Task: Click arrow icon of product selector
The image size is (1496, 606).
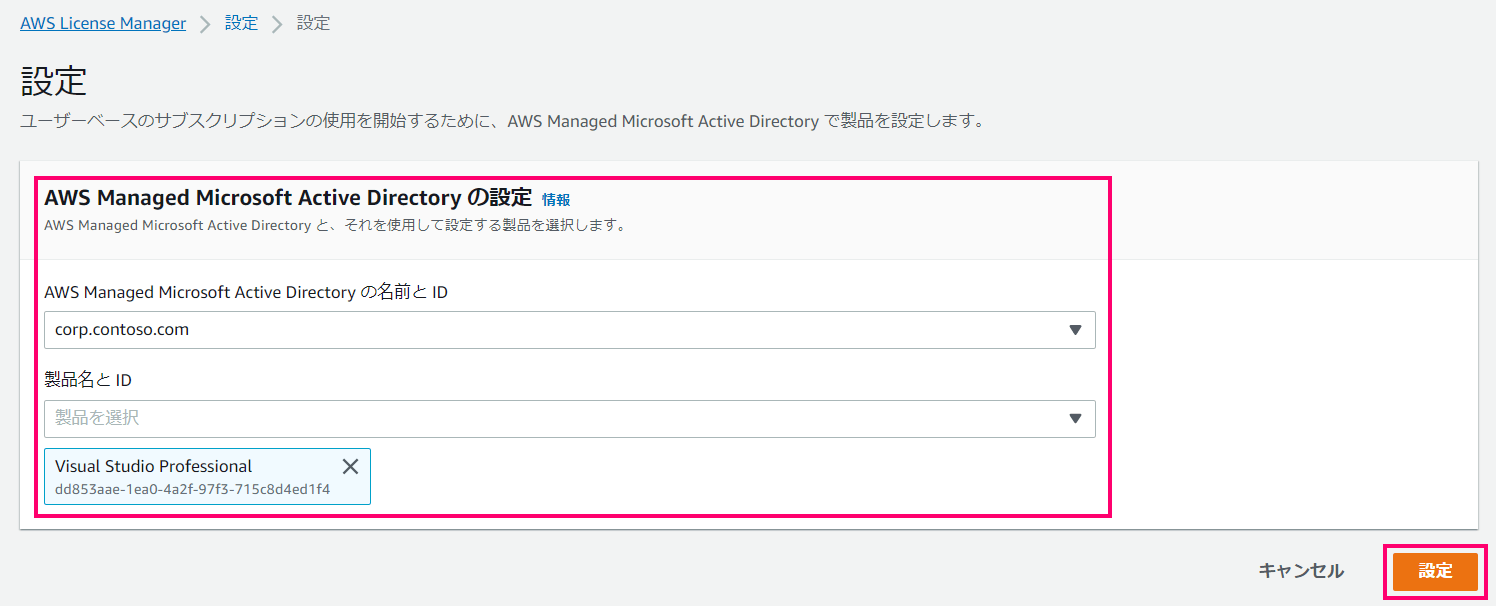Action: (1076, 419)
